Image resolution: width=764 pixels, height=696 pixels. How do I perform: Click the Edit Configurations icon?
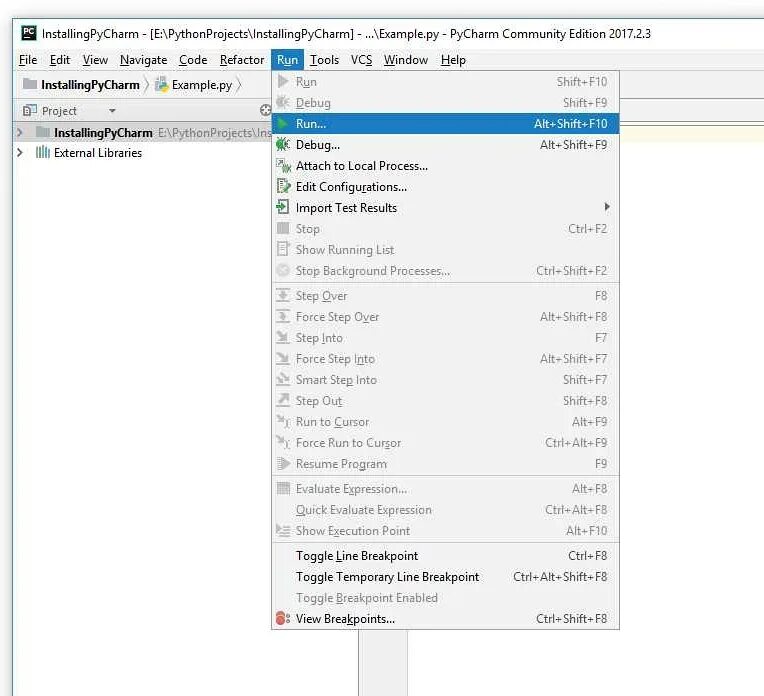click(283, 187)
